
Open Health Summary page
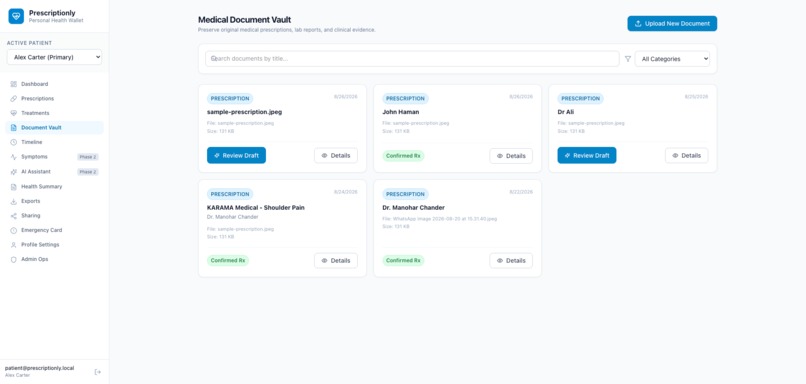pyautogui.click(x=54, y=187)
